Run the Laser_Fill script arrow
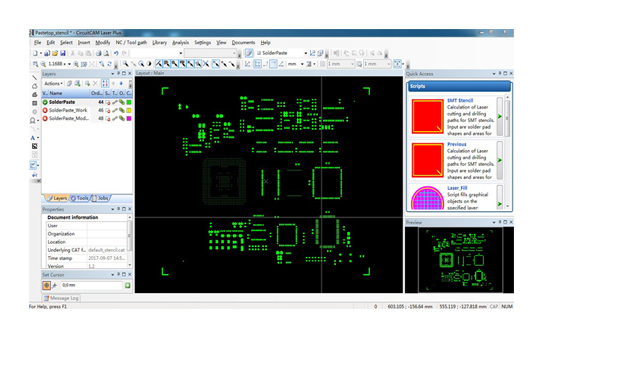Screen dimensions: 640x370 [x=500, y=204]
